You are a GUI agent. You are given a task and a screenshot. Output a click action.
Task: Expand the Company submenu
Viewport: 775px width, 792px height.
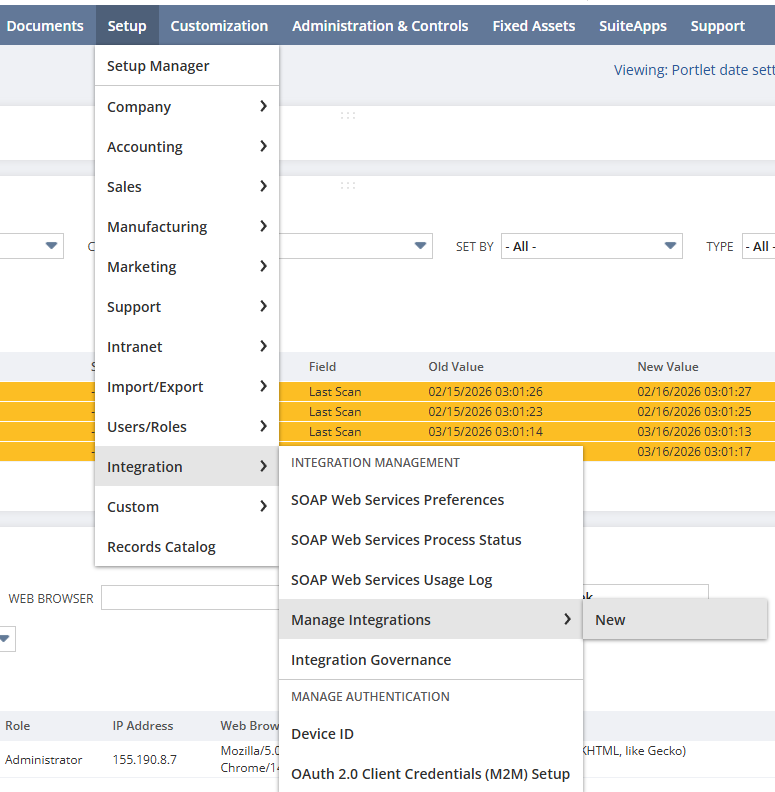(187, 107)
